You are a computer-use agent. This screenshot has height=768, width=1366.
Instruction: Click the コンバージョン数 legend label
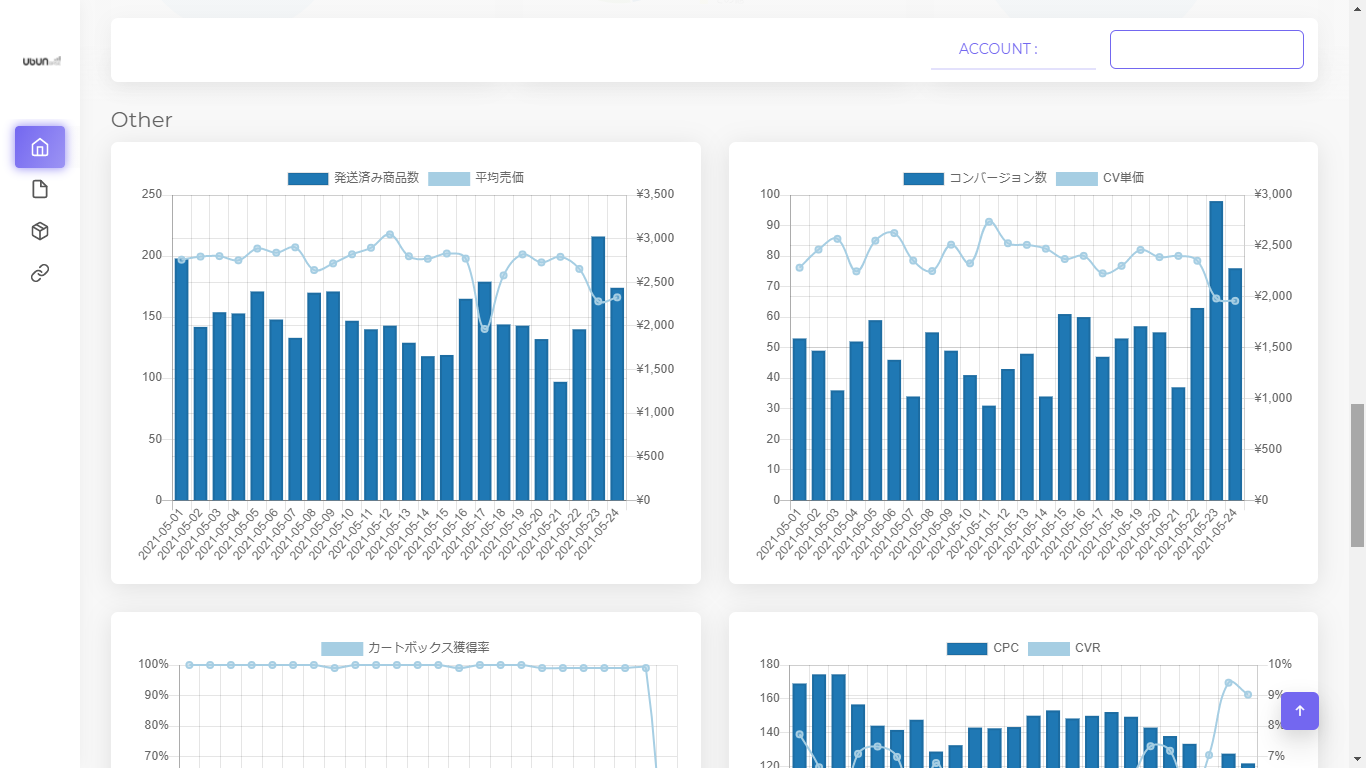click(998, 178)
